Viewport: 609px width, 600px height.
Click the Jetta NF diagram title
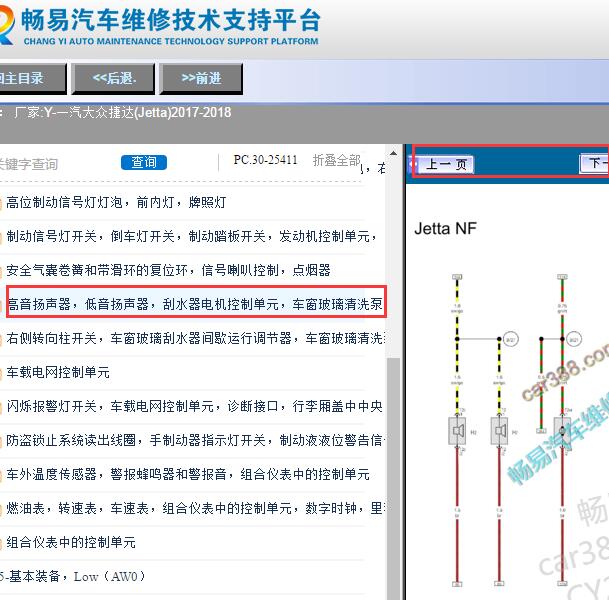[445, 228]
